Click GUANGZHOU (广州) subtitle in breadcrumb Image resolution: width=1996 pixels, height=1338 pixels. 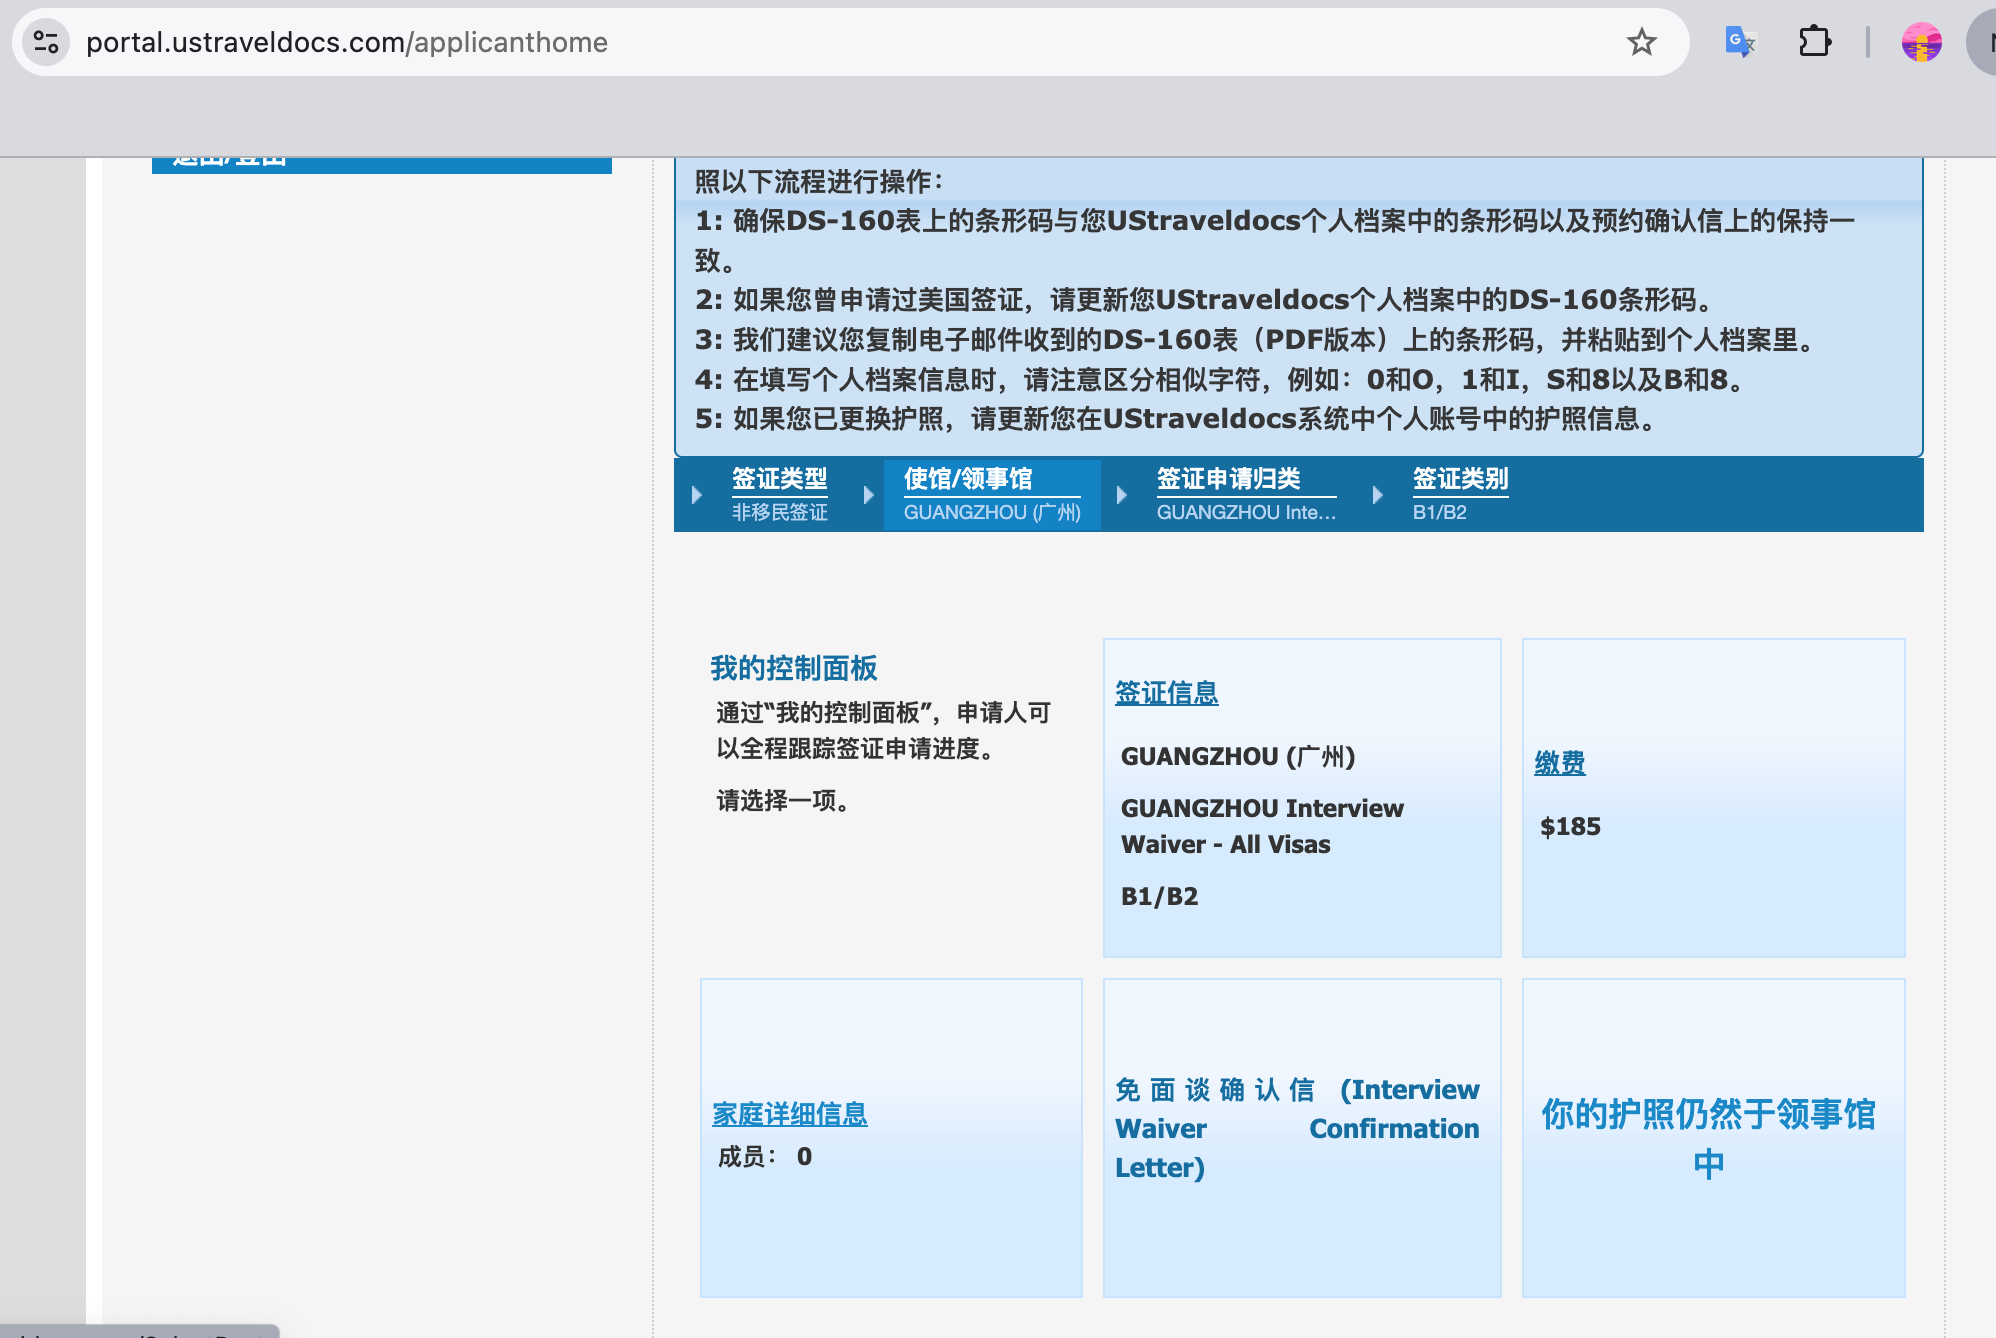pyautogui.click(x=992, y=512)
